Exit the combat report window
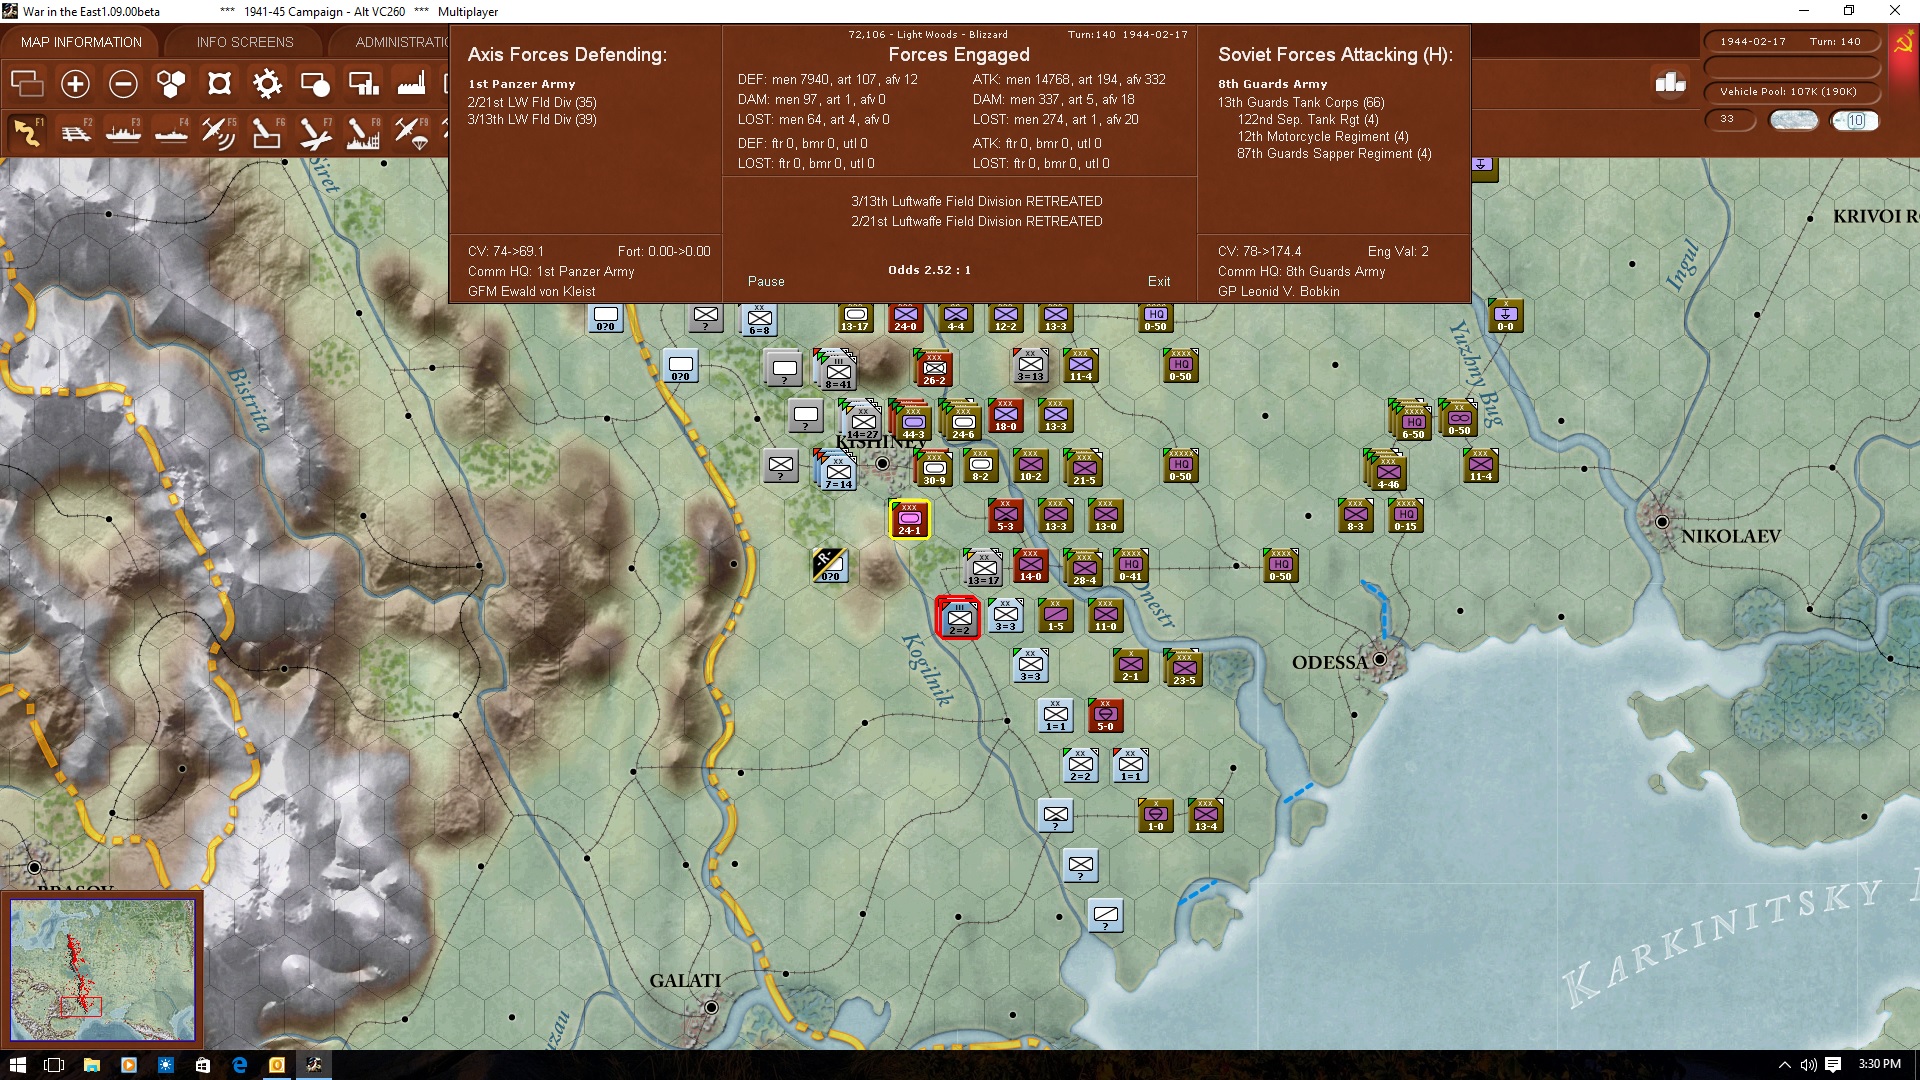This screenshot has height=1080, width=1920. point(1159,282)
